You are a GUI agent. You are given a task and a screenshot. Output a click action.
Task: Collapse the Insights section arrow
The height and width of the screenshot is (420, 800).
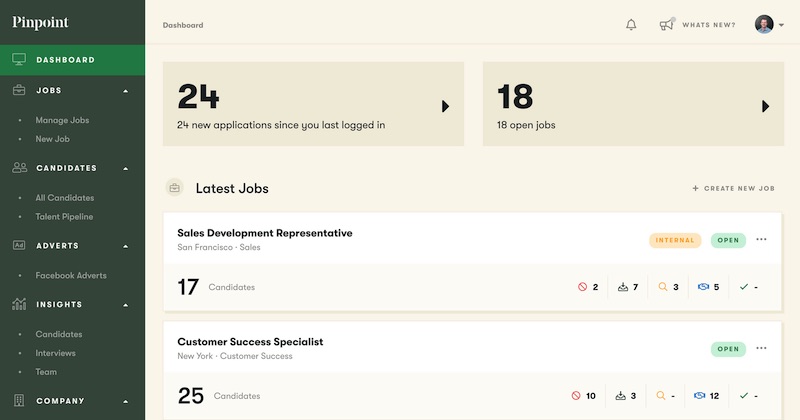(x=126, y=305)
